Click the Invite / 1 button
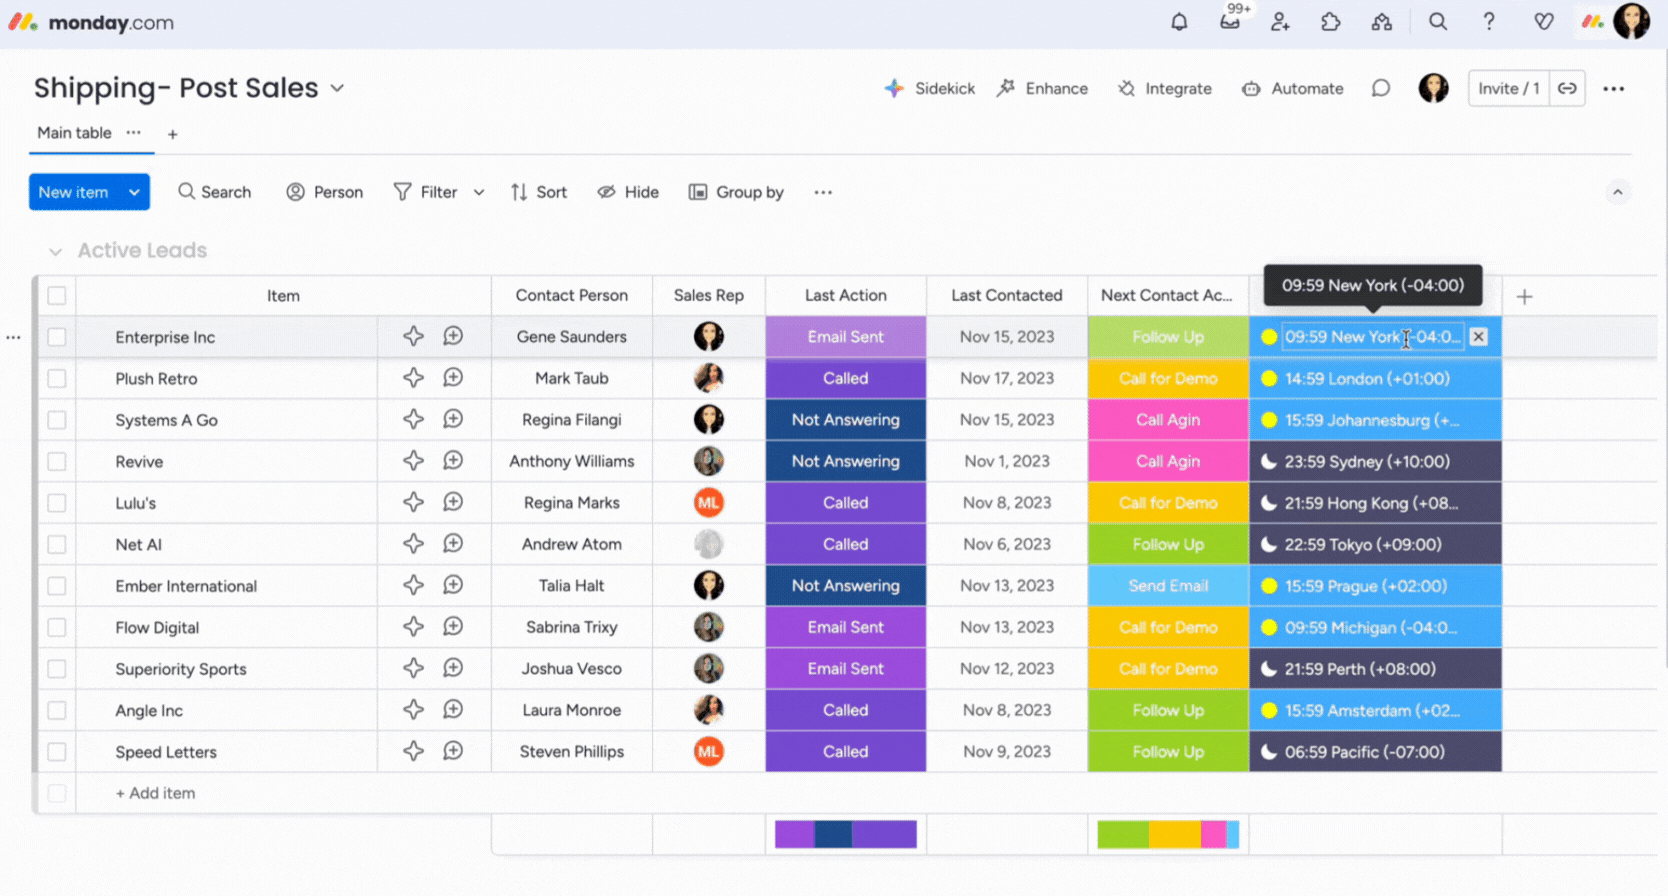Screen dimensions: 1668x896 click(x=1508, y=89)
